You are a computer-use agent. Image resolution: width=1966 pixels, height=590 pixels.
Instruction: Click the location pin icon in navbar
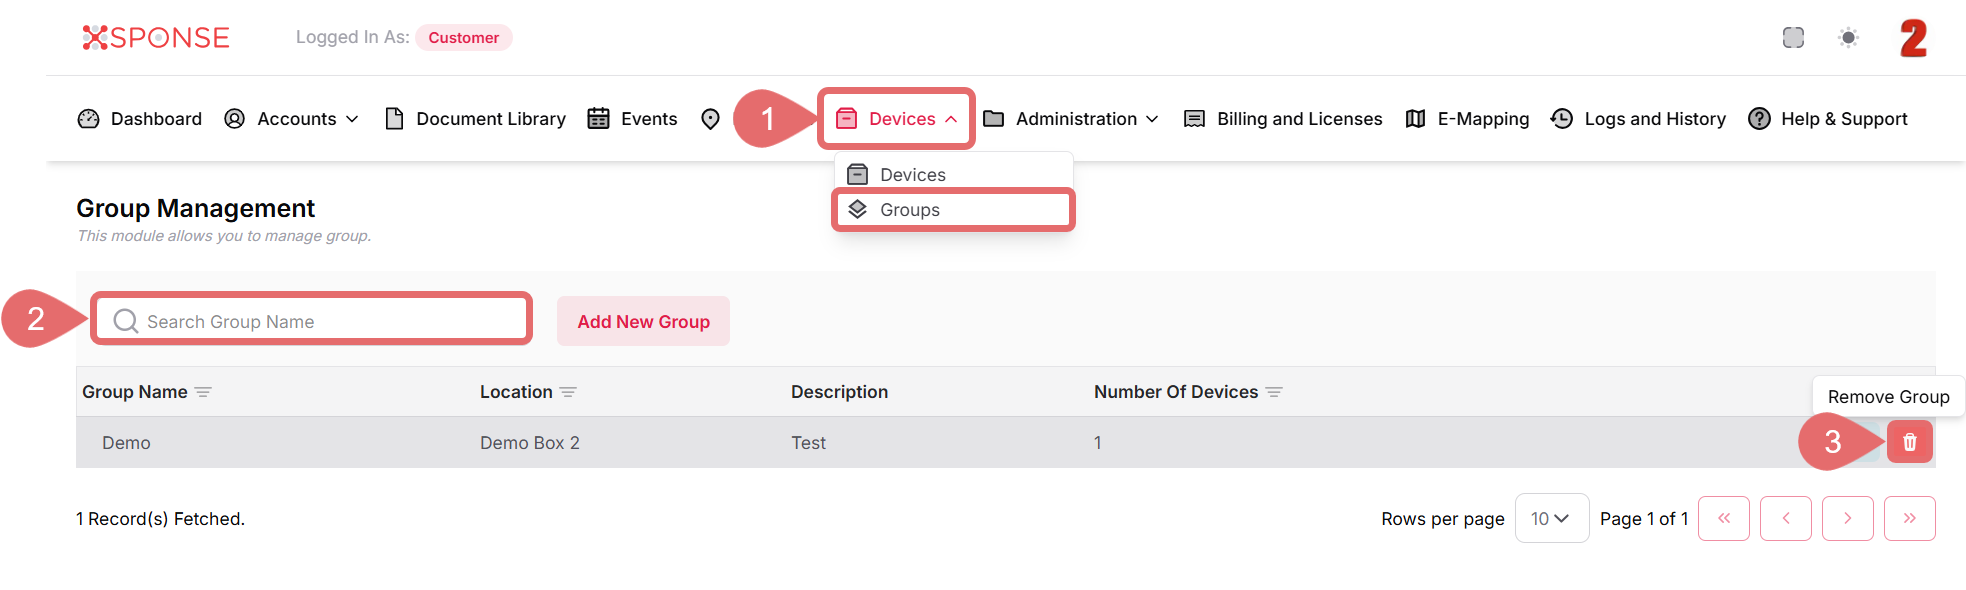click(x=710, y=119)
